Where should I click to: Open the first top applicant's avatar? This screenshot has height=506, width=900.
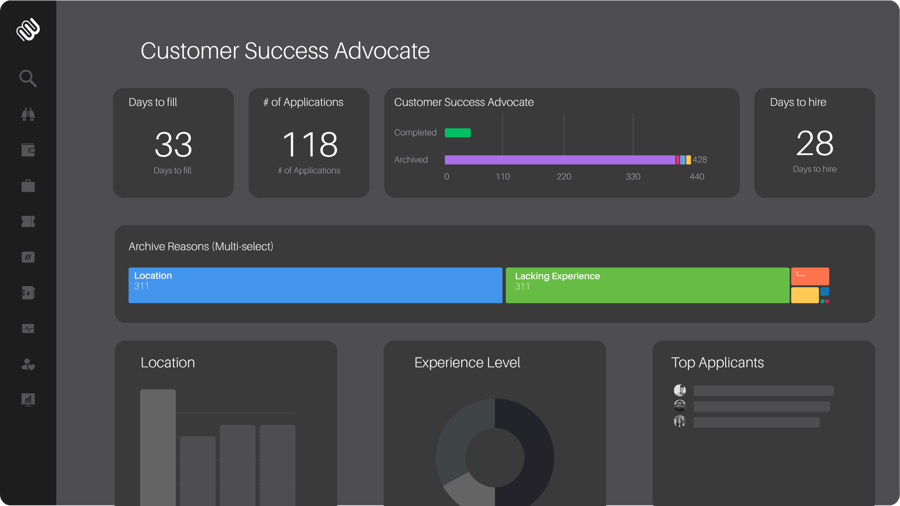coord(680,390)
